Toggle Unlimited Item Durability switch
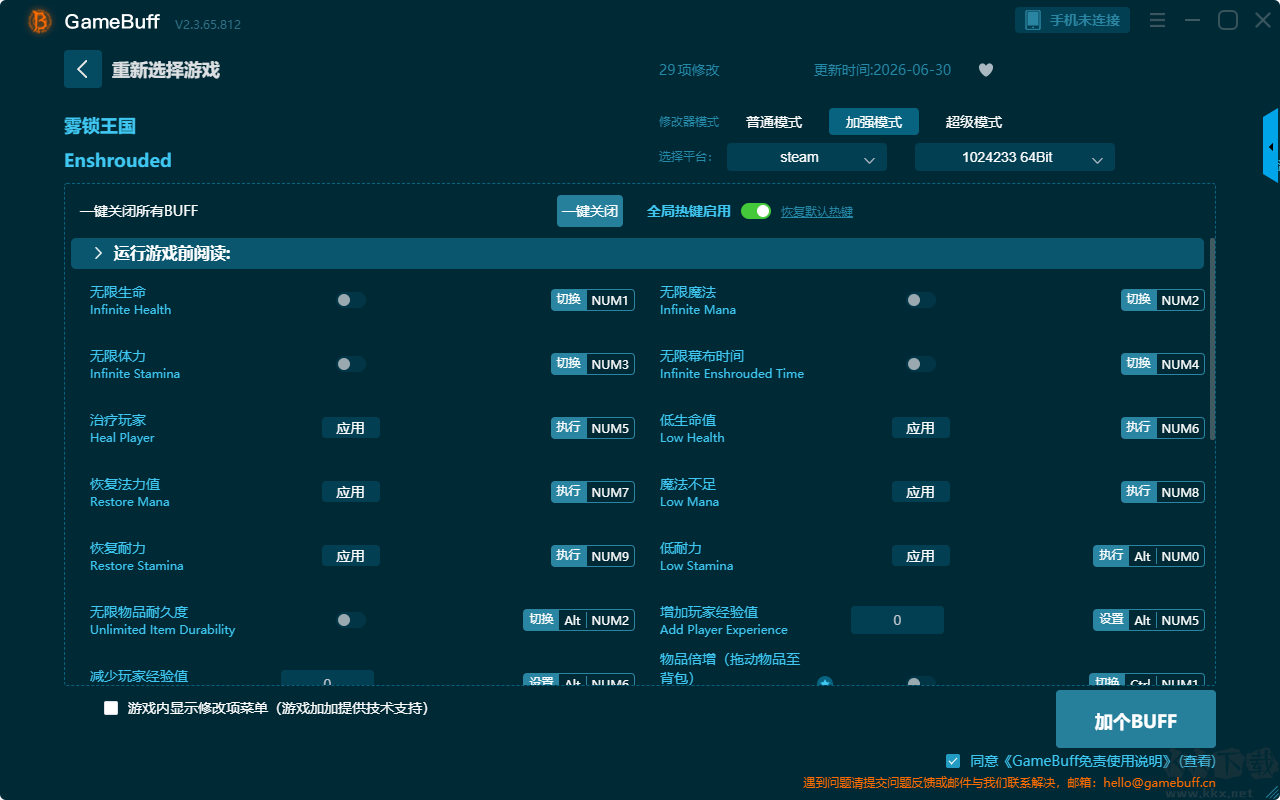Screen dimensions: 1280x800 pyautogui.click(x=351, y=620)
